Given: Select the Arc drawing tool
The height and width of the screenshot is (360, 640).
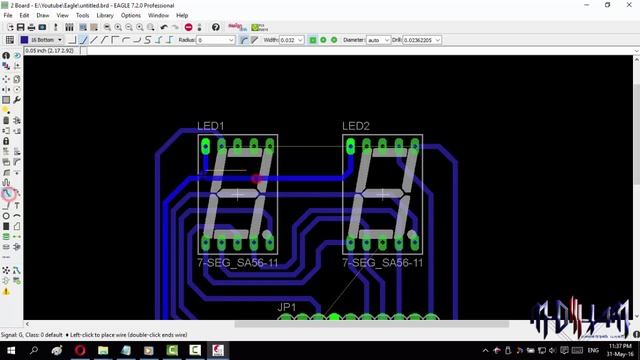Looking at the screenshot, I should click(x=17, y=216).
